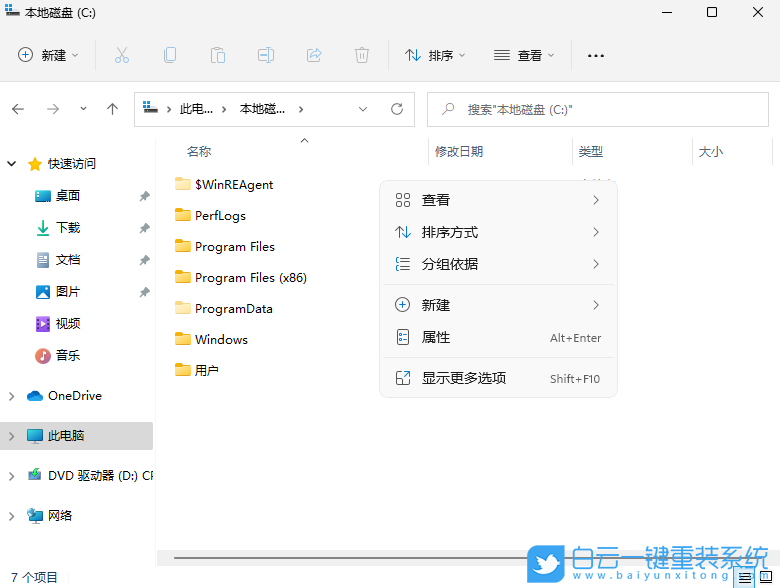The image size is (780, 588).
Task: Click the pin icon next to 文档
Action: (144, 260)
